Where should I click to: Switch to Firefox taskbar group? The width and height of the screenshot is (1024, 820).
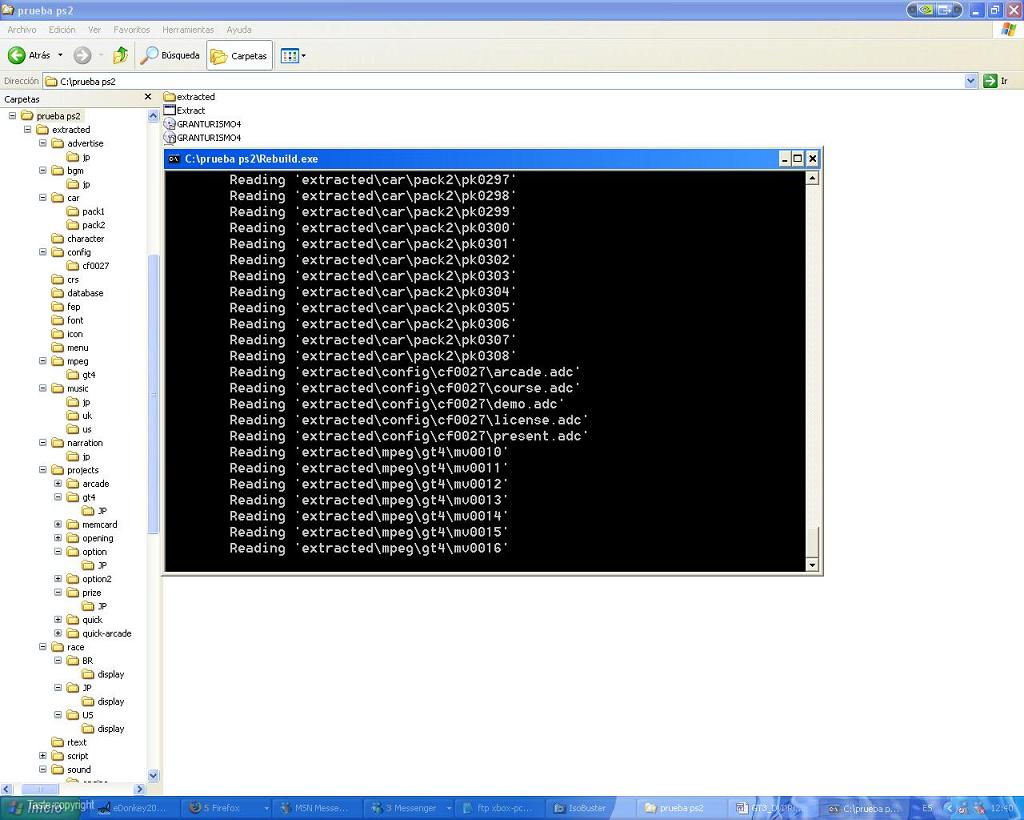click(229, 808)
